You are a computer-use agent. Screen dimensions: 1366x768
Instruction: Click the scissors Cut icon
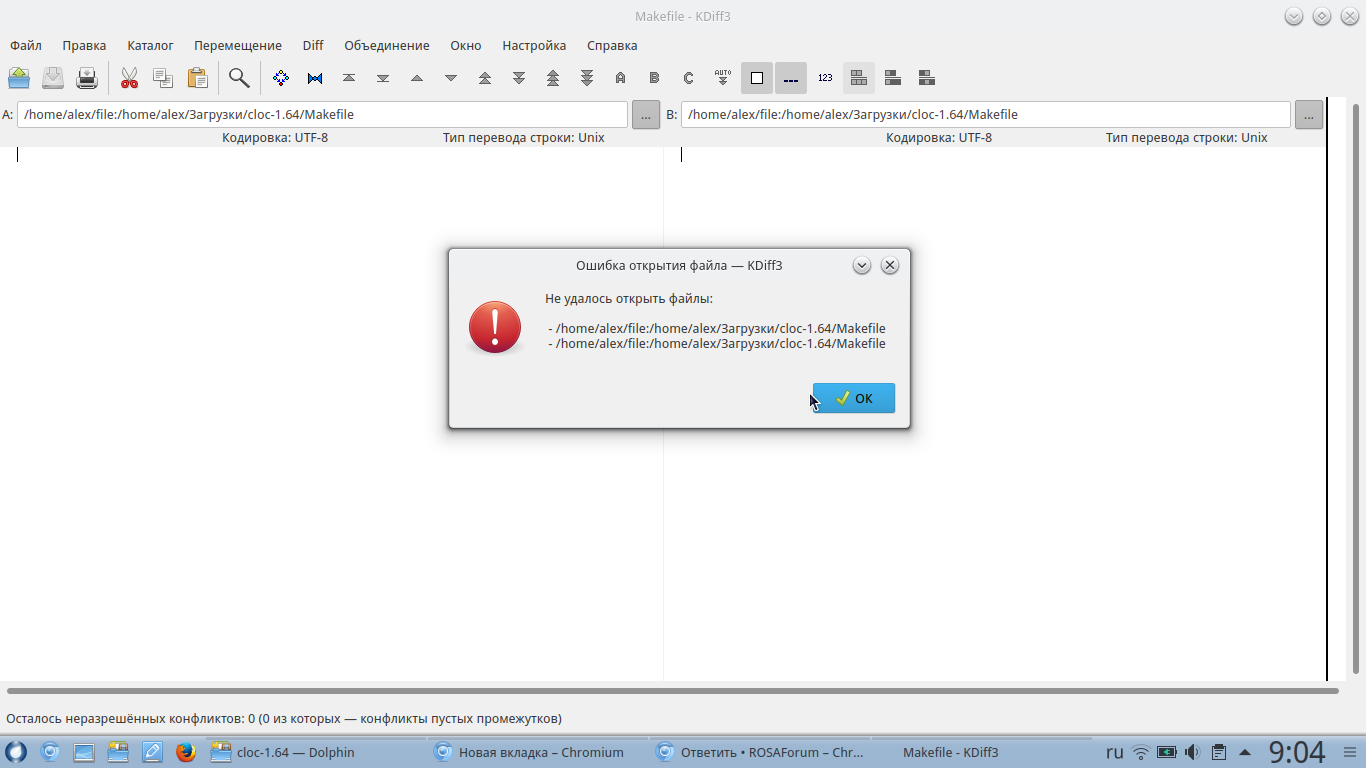coord(129,78)
